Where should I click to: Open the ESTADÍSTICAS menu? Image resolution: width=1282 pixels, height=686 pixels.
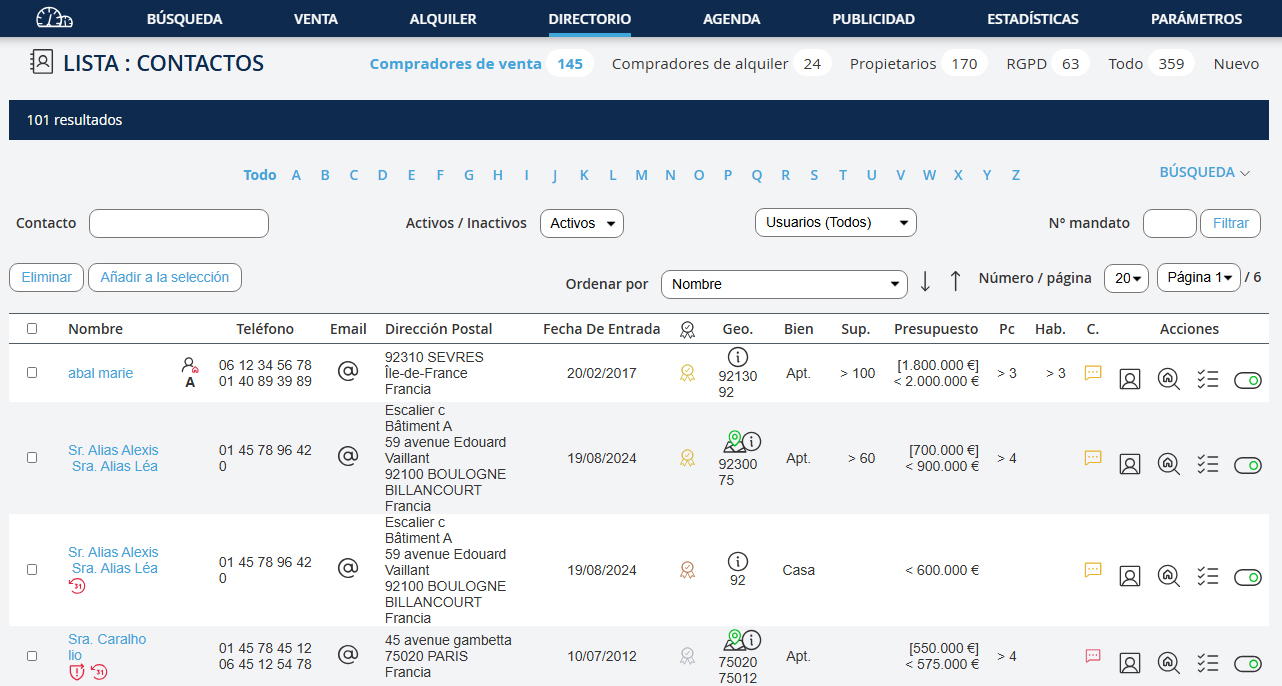pyautogui.click(x=1032, y=19)
